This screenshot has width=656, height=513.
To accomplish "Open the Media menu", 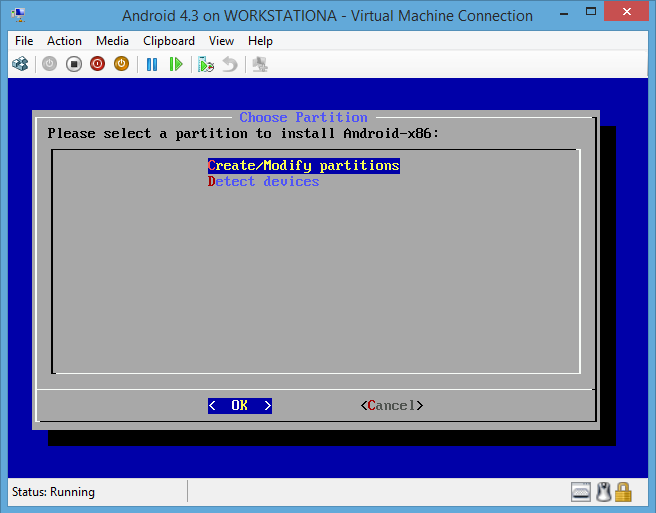I will click(112, 41).
